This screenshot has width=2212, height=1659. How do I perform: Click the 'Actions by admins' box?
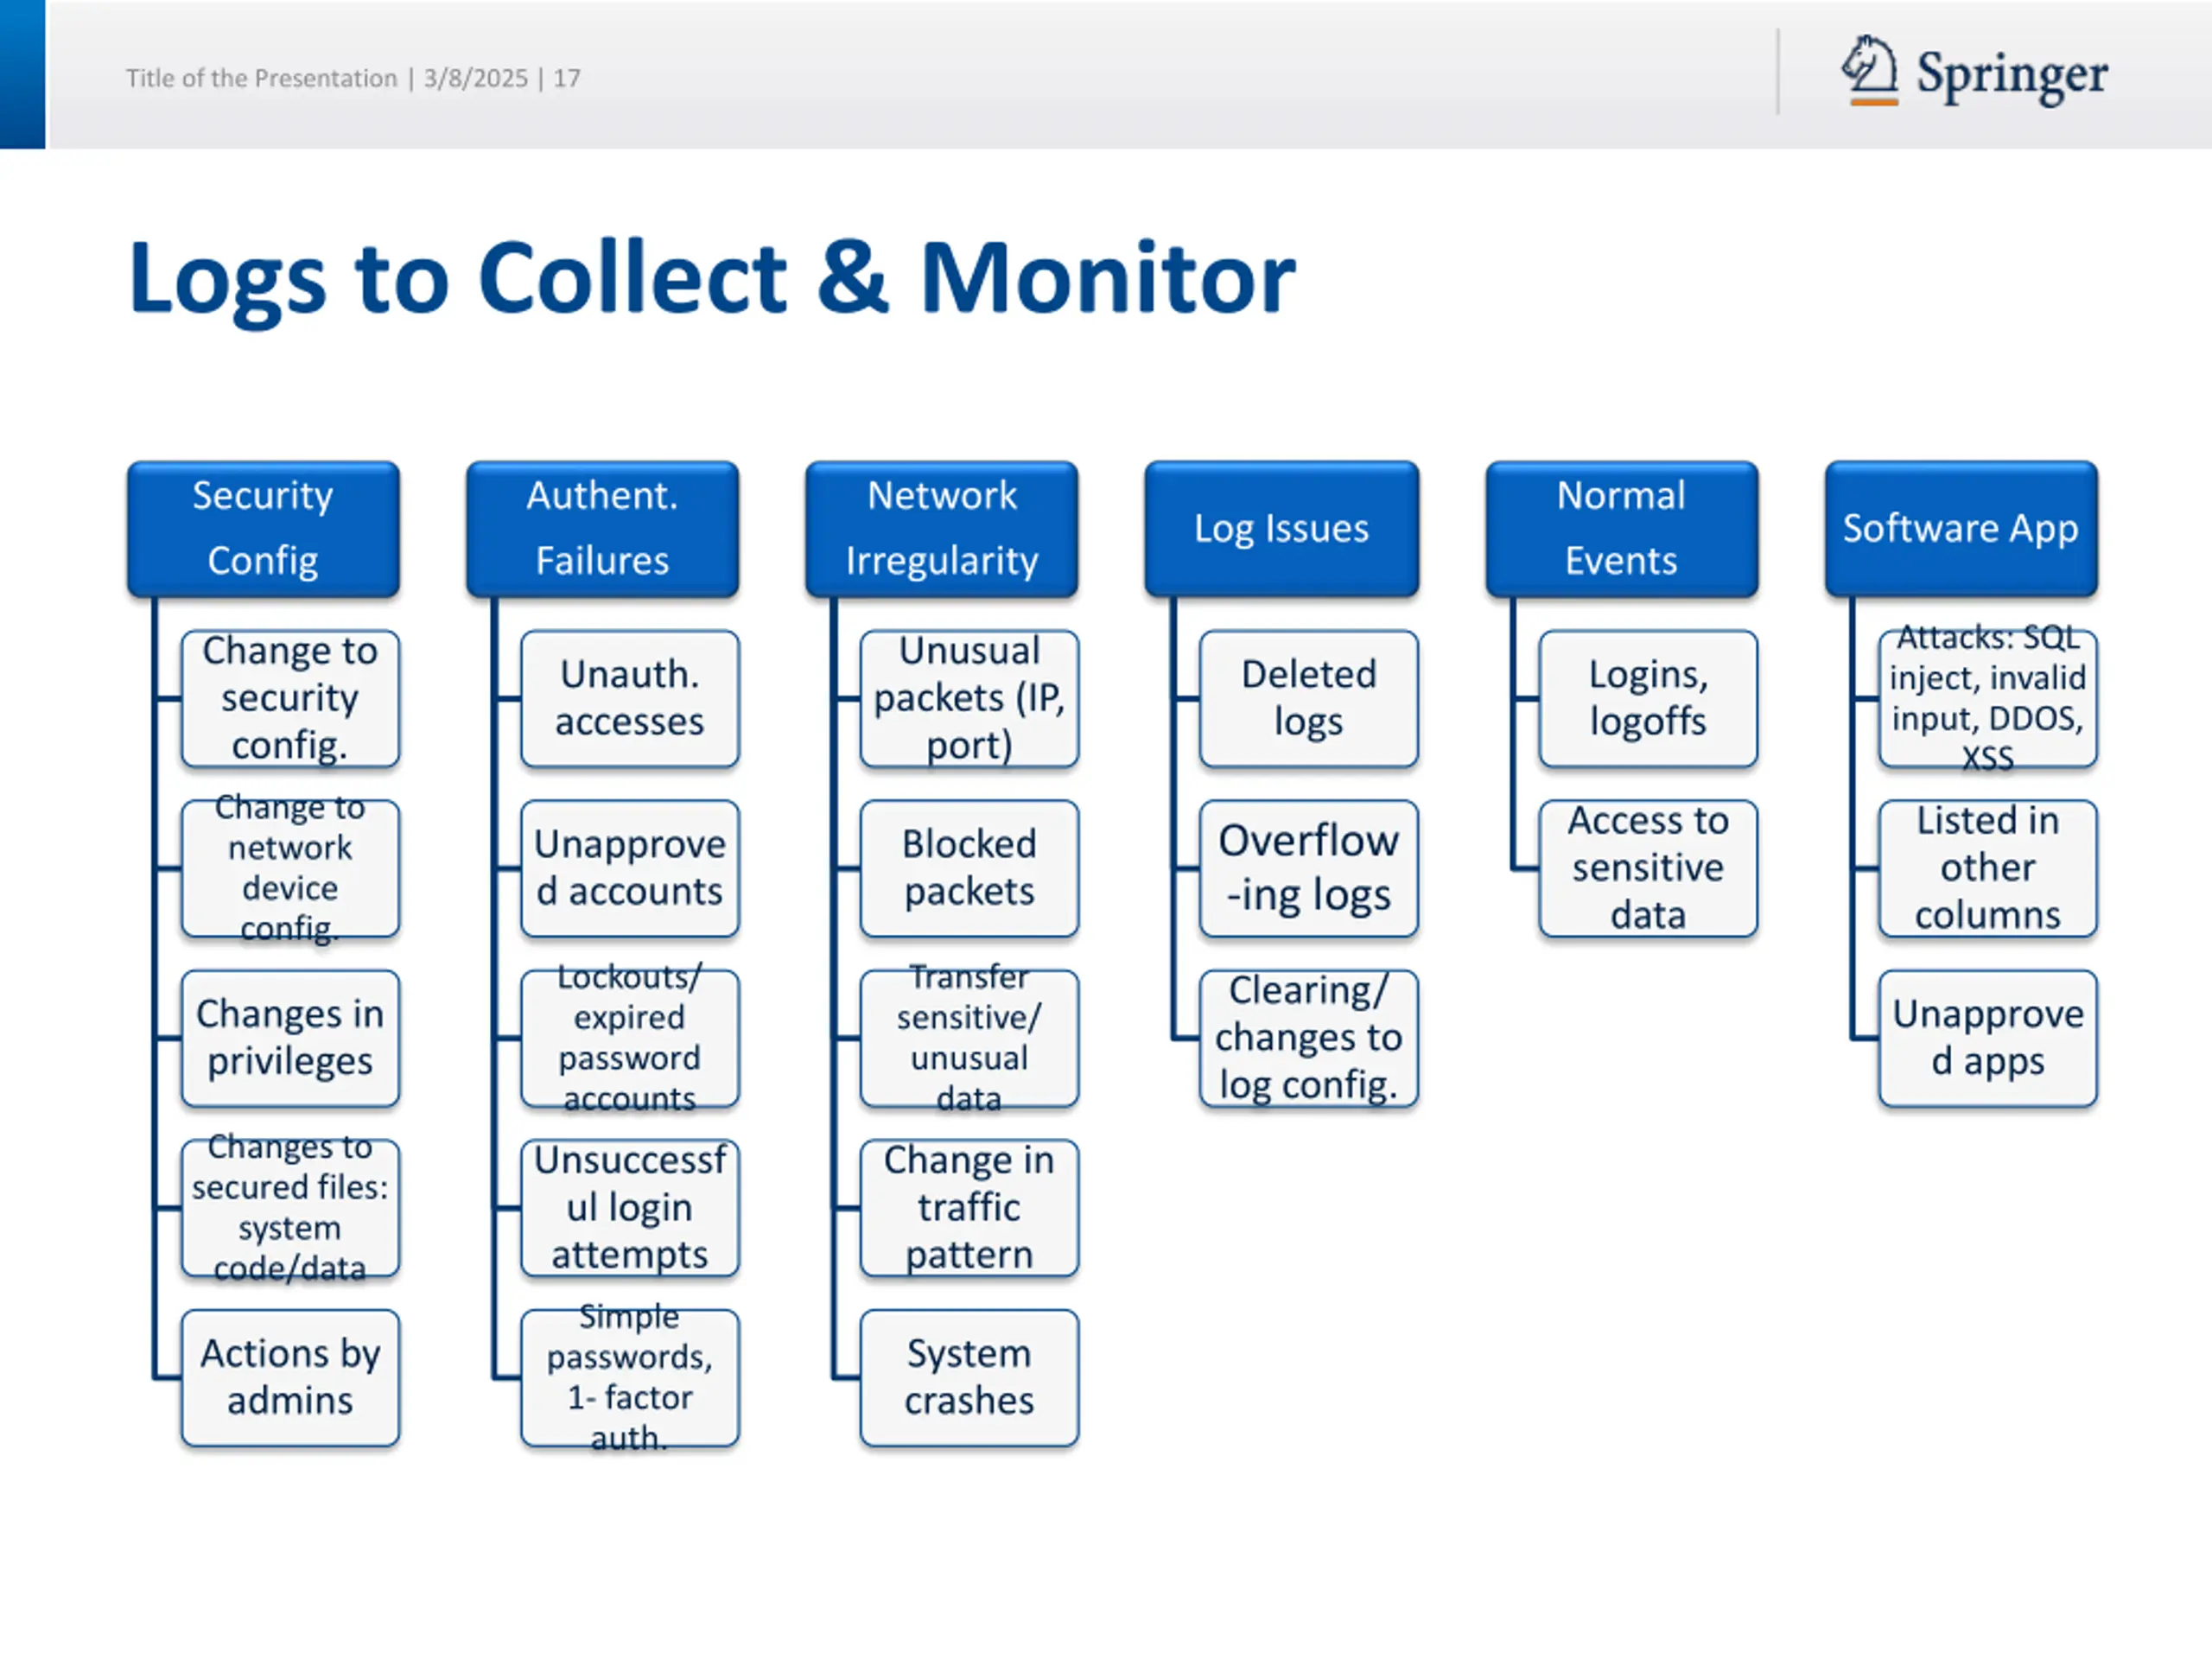(290, 1378)
